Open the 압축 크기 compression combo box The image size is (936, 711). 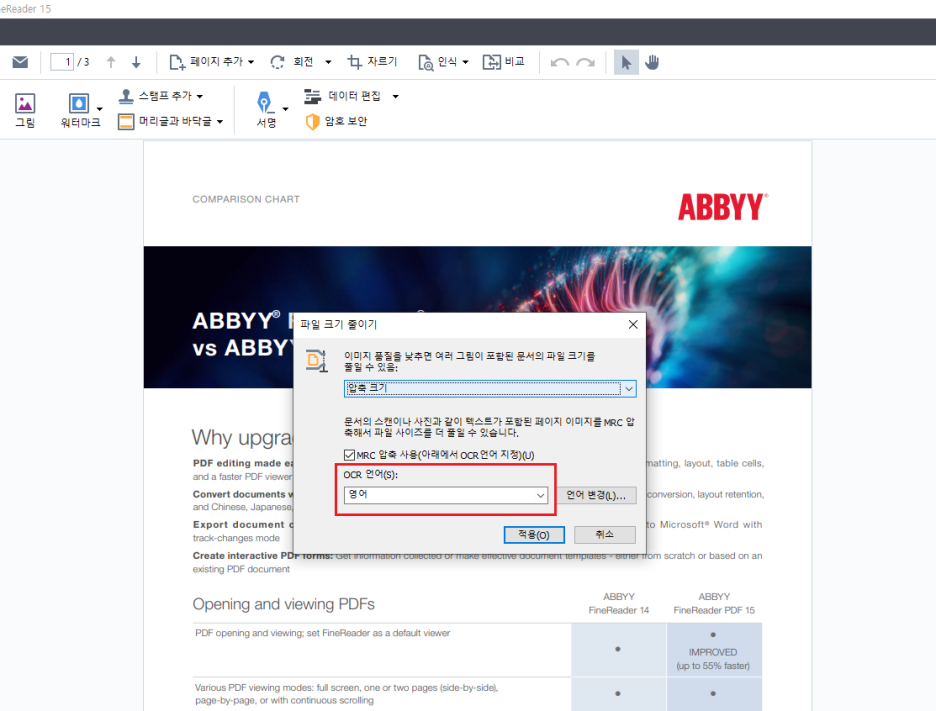click(x=490, y=389)
